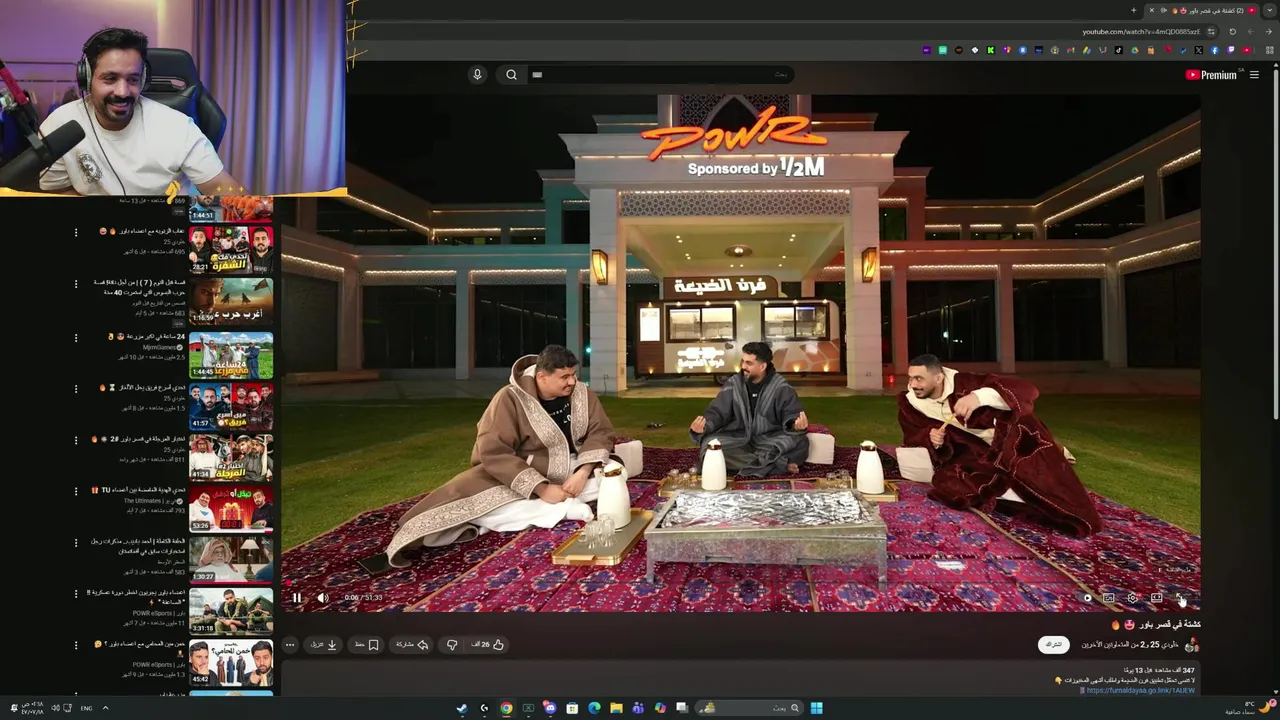The width and height of the screenshot is (1280, 720).
Task: Toggle subtitles button in the player
Action: click(1109, 598)
